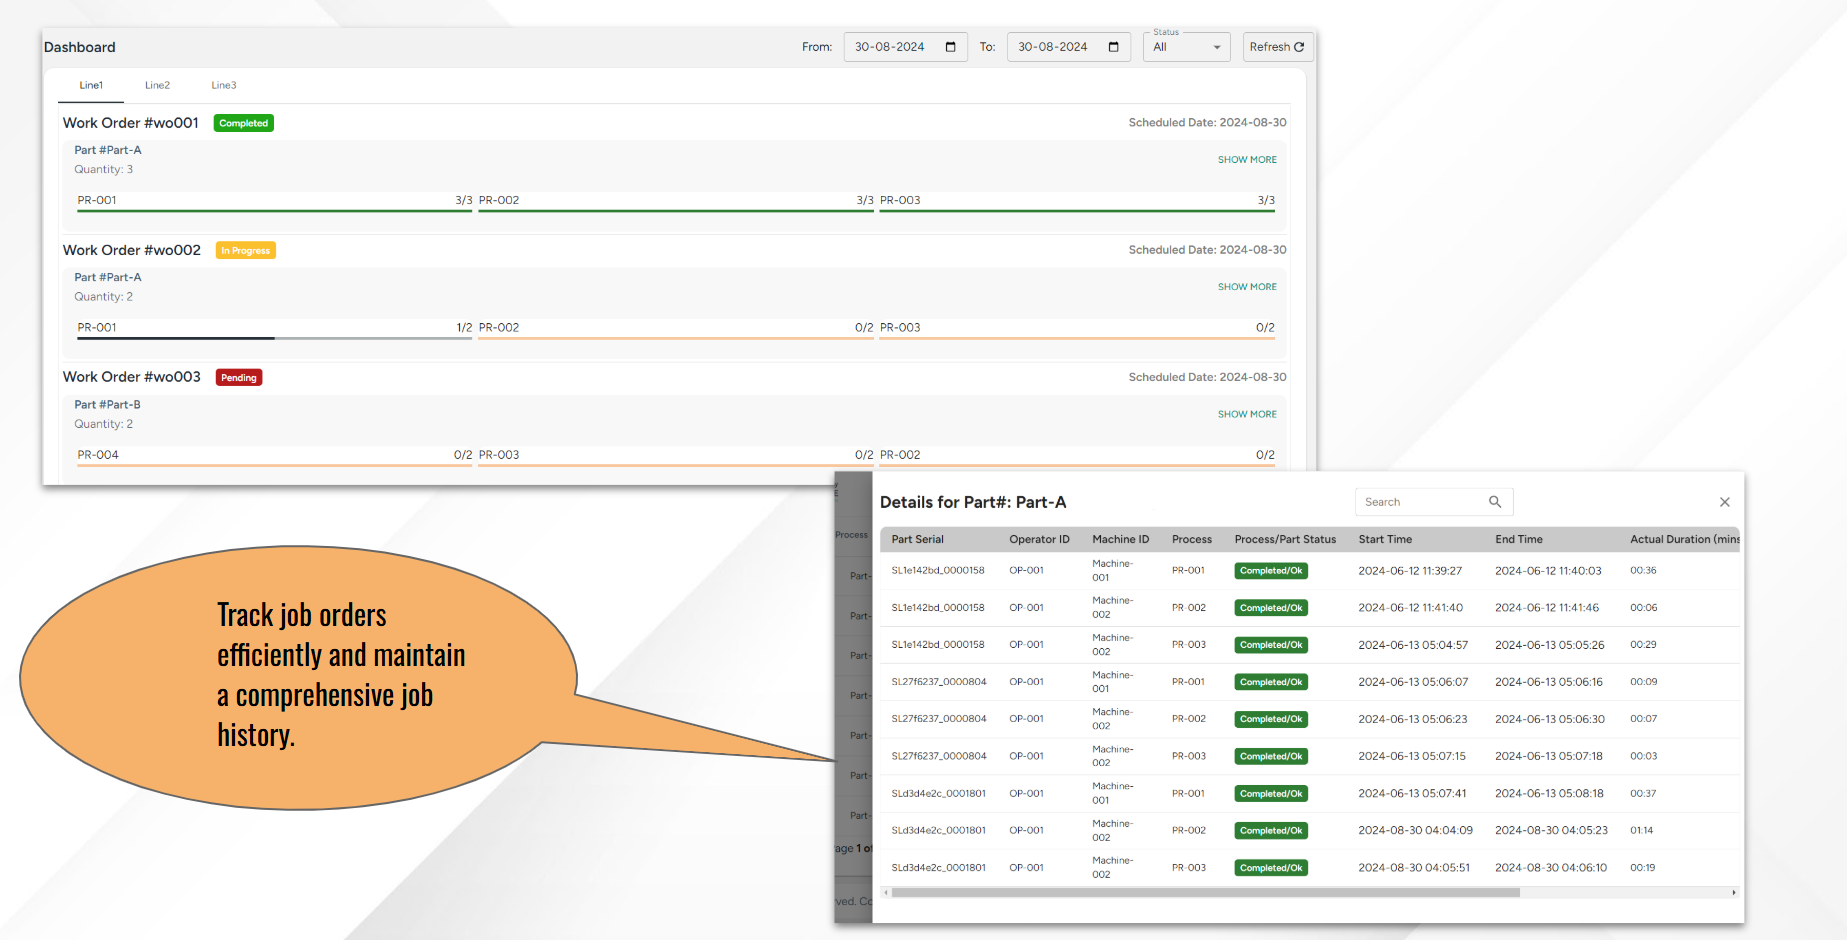Click the Completed badge of wo001
Viewport: 1847px width, 940px height.
click(x=244, y=123)
